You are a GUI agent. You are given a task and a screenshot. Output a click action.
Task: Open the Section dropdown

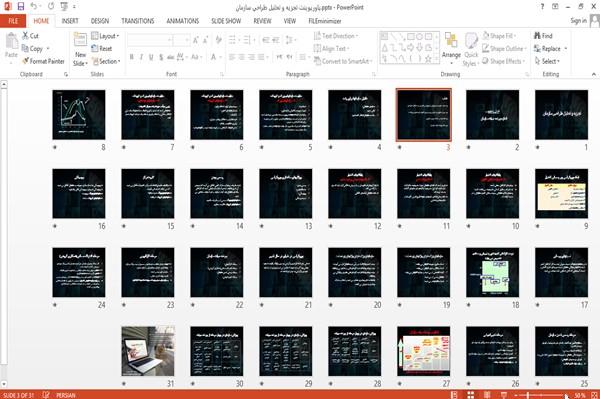click(106, 61)
